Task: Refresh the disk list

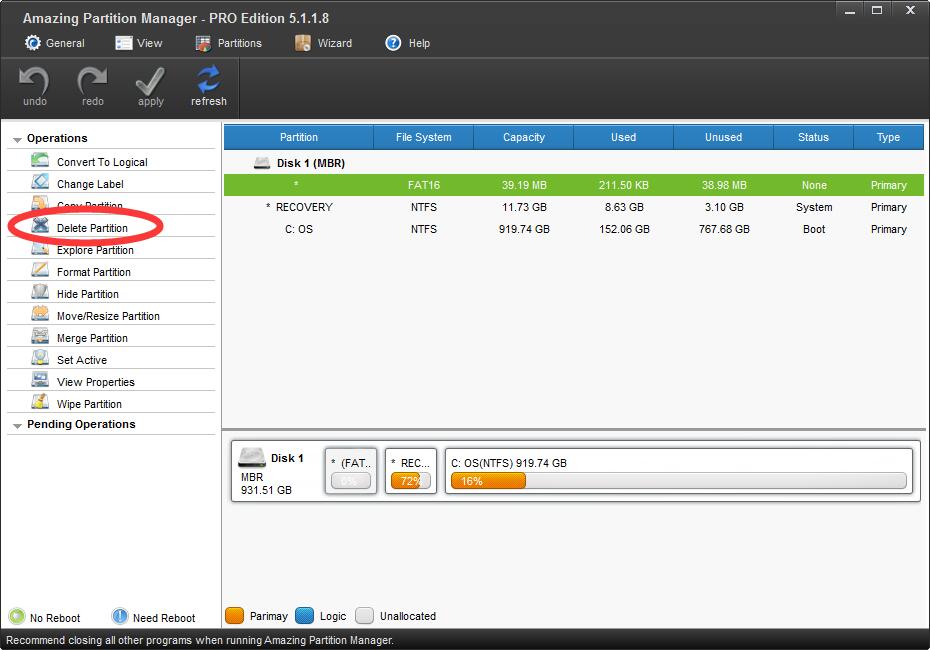Action: [x=209, y=79]
